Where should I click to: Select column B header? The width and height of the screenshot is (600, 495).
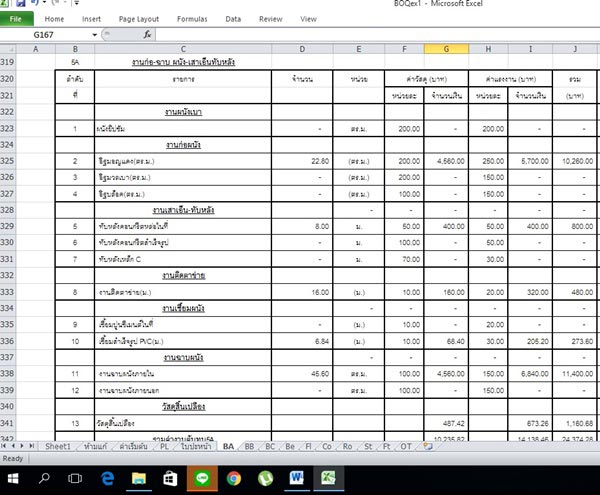click(75, 49)
